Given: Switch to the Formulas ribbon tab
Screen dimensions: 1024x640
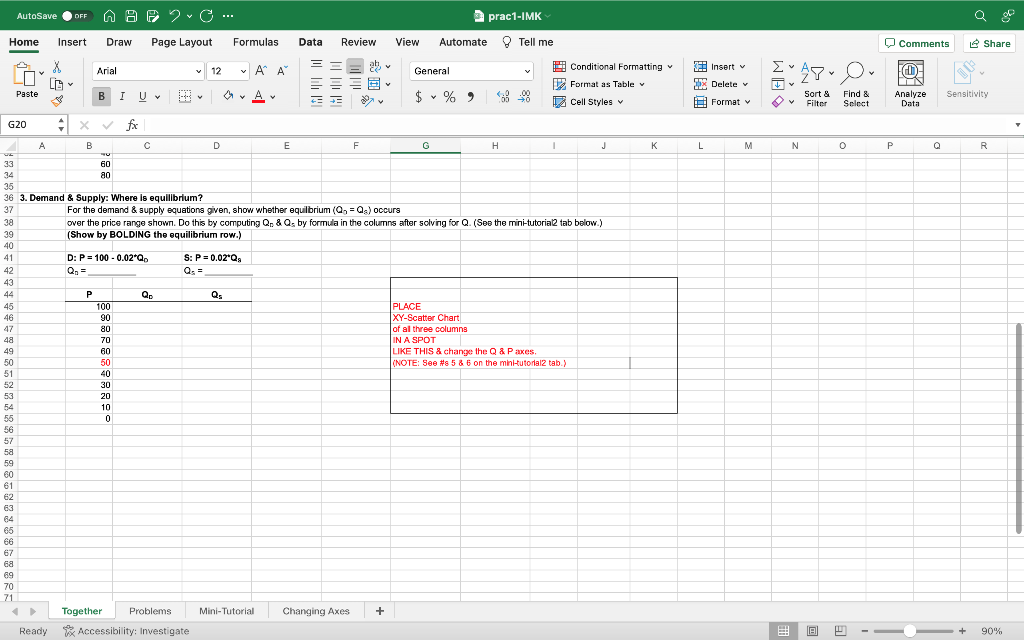Looking at the screenshot, I should coord(256,42).
